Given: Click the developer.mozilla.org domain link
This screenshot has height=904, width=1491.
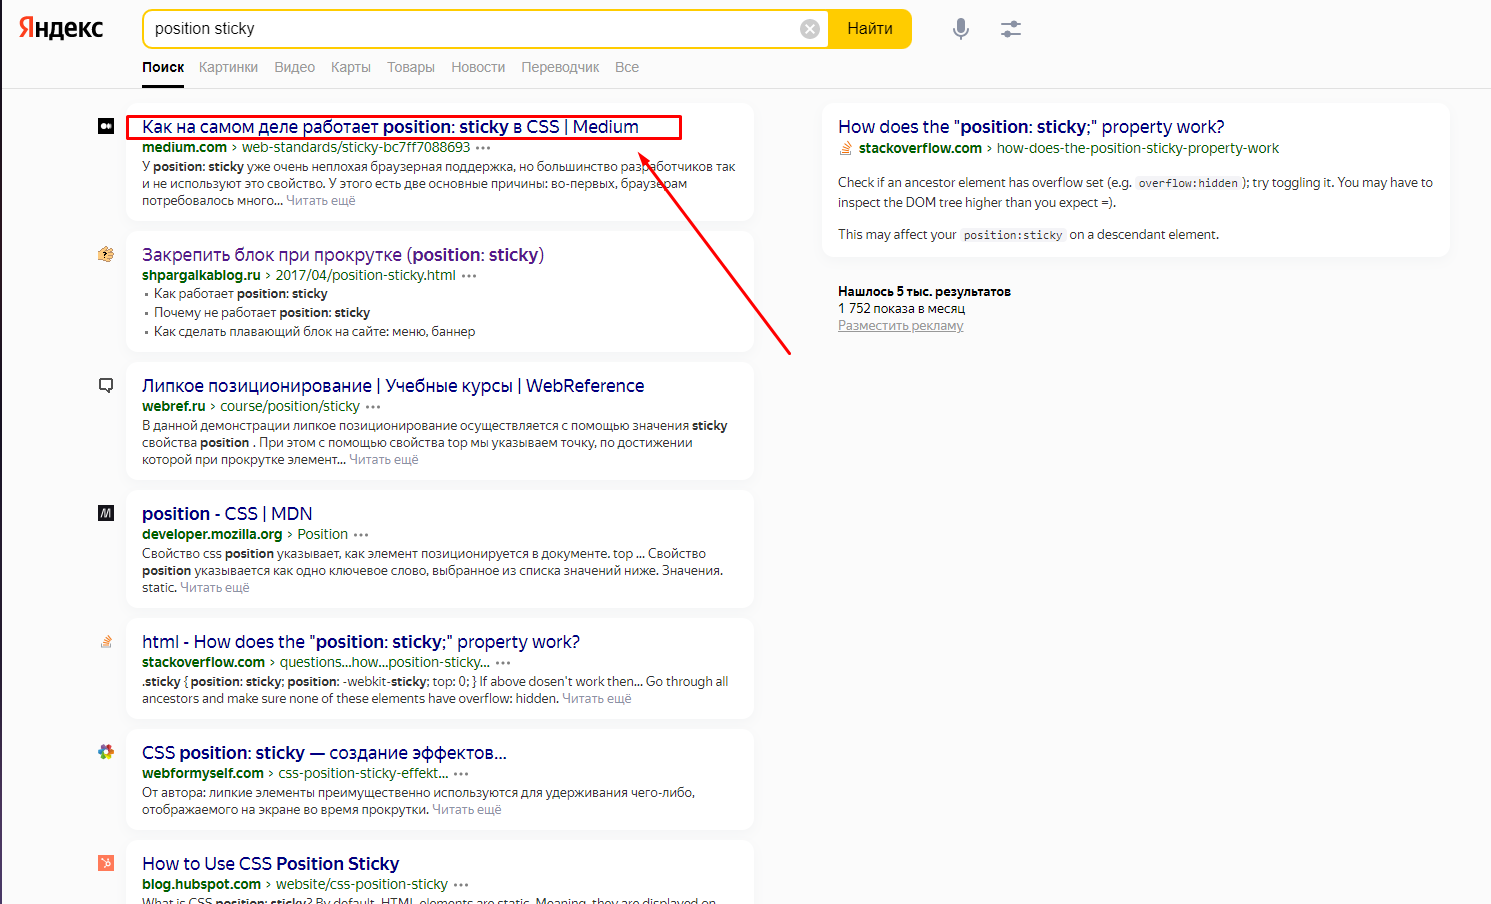Looking at the screenshot, I should click(212, 535).
